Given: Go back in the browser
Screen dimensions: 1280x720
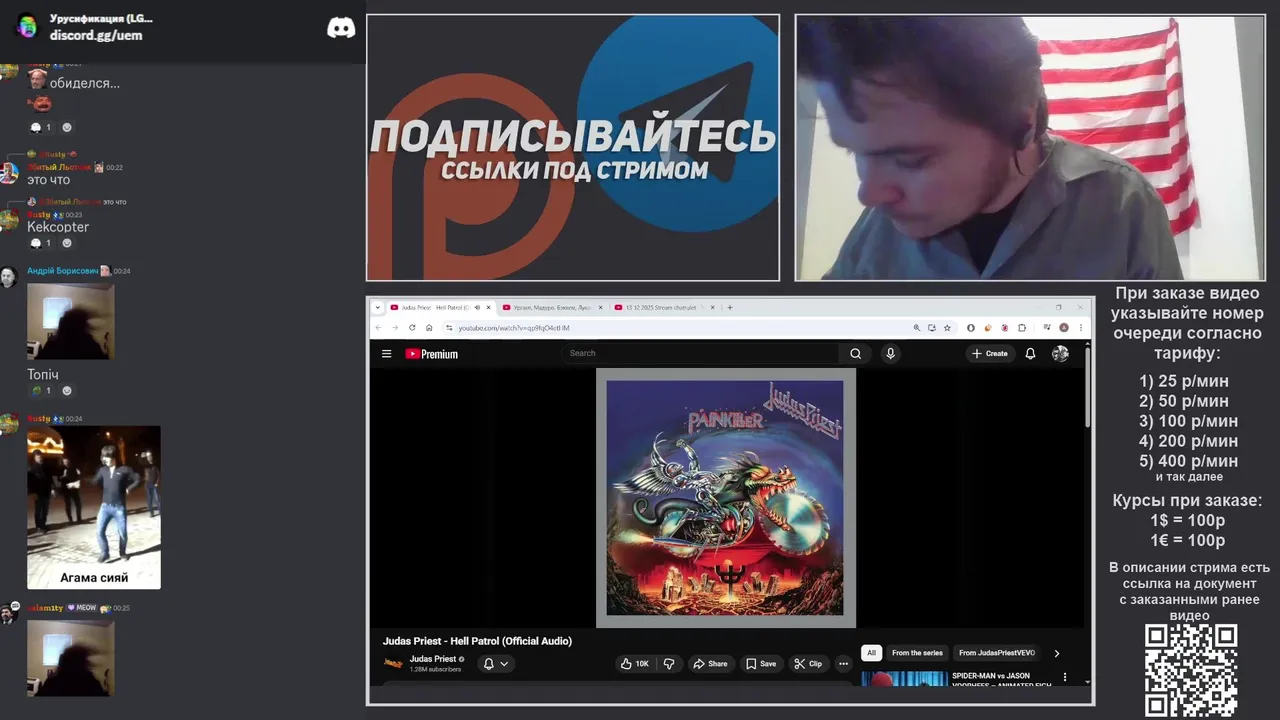Looking at the screenshot, I should pos(379,327).
